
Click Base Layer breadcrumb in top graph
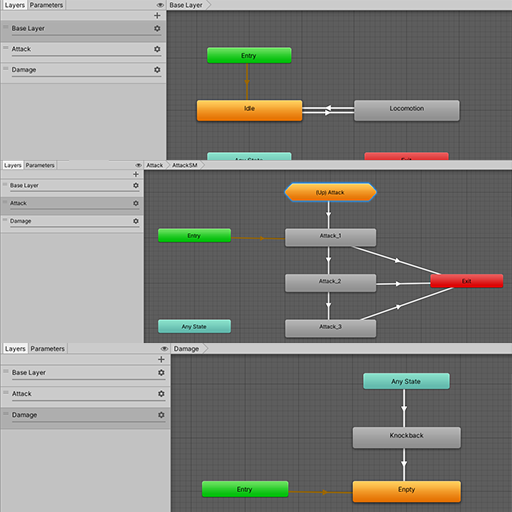pyautogui.click(x=186, y=5)
